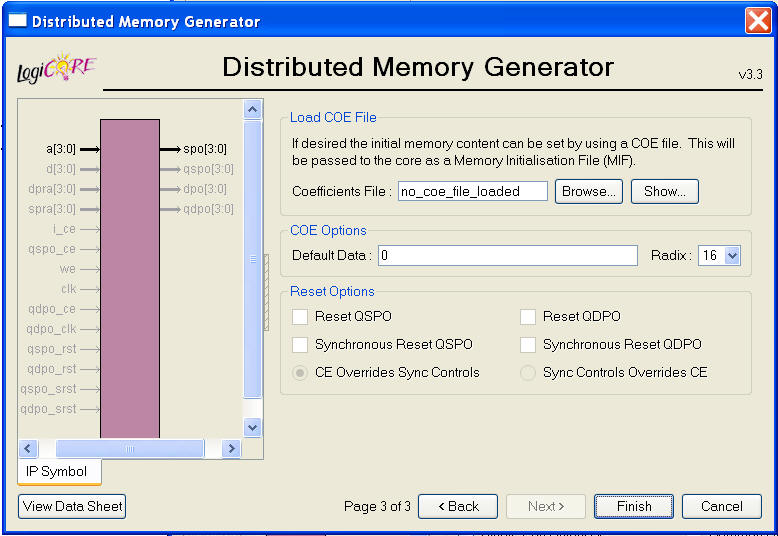The height and width of the screenshot is (536, 778).
Task: Click the horizontal scrollbar thumb in symbol pane
Action: click(130, 449)
